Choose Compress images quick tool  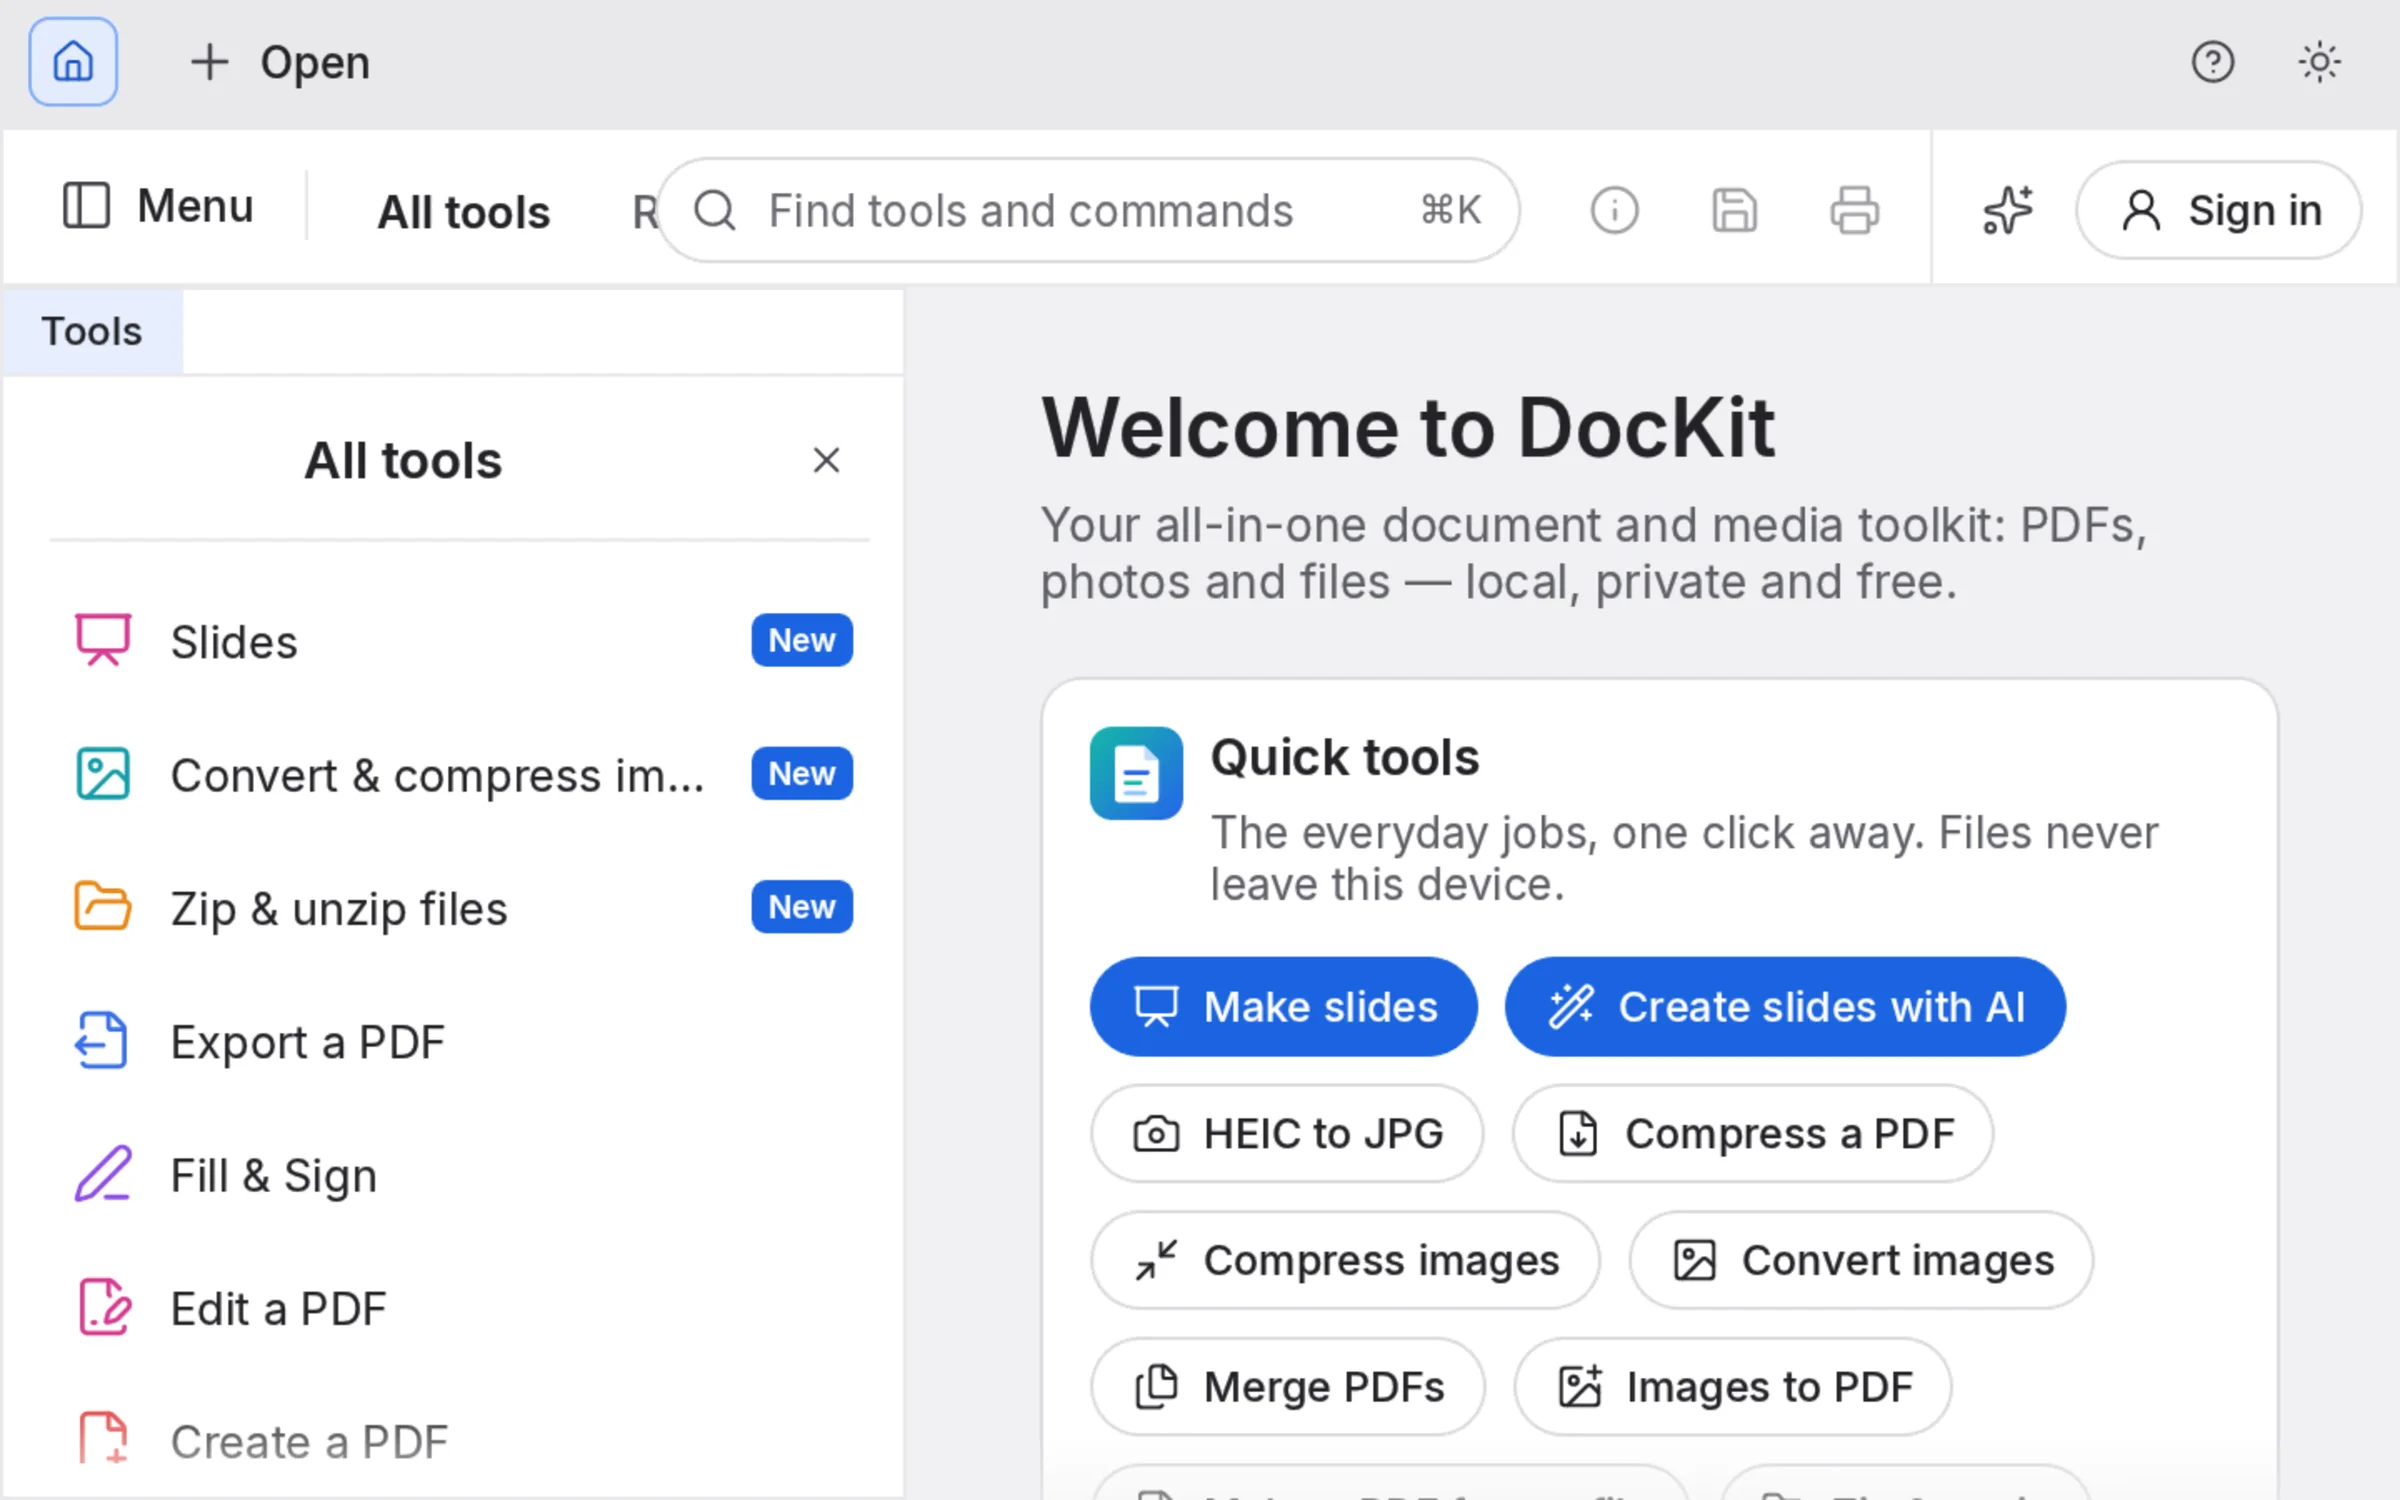point(1345,1261)
